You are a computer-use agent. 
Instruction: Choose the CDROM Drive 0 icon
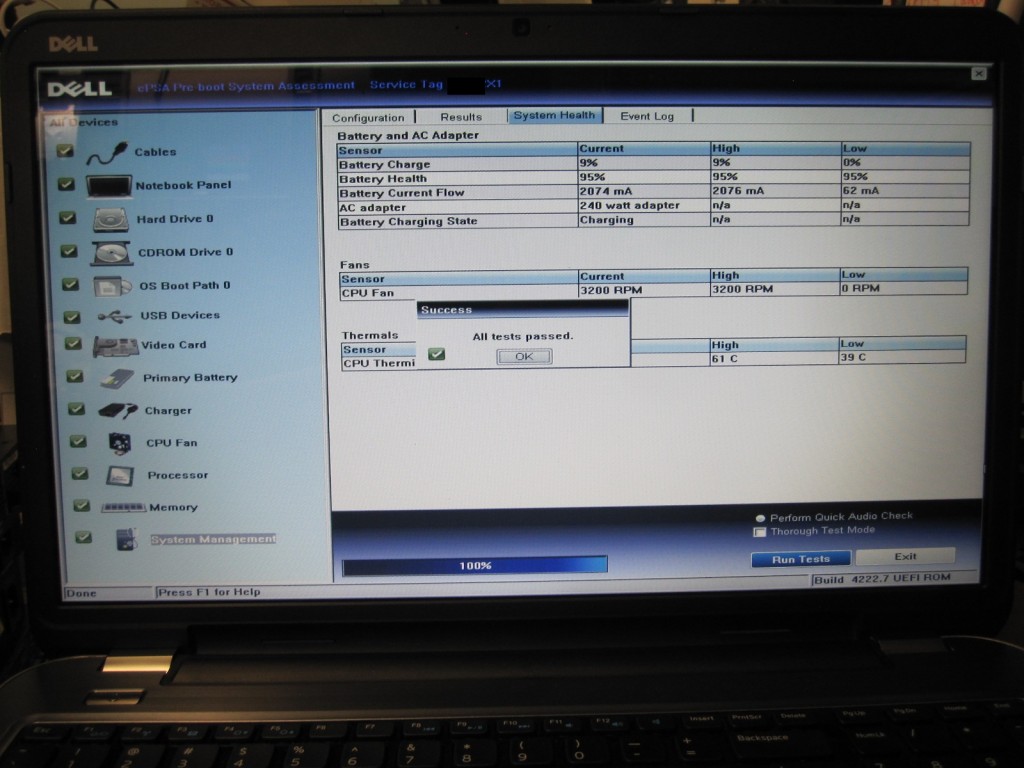pyautogui.click(x=112, y=253)
